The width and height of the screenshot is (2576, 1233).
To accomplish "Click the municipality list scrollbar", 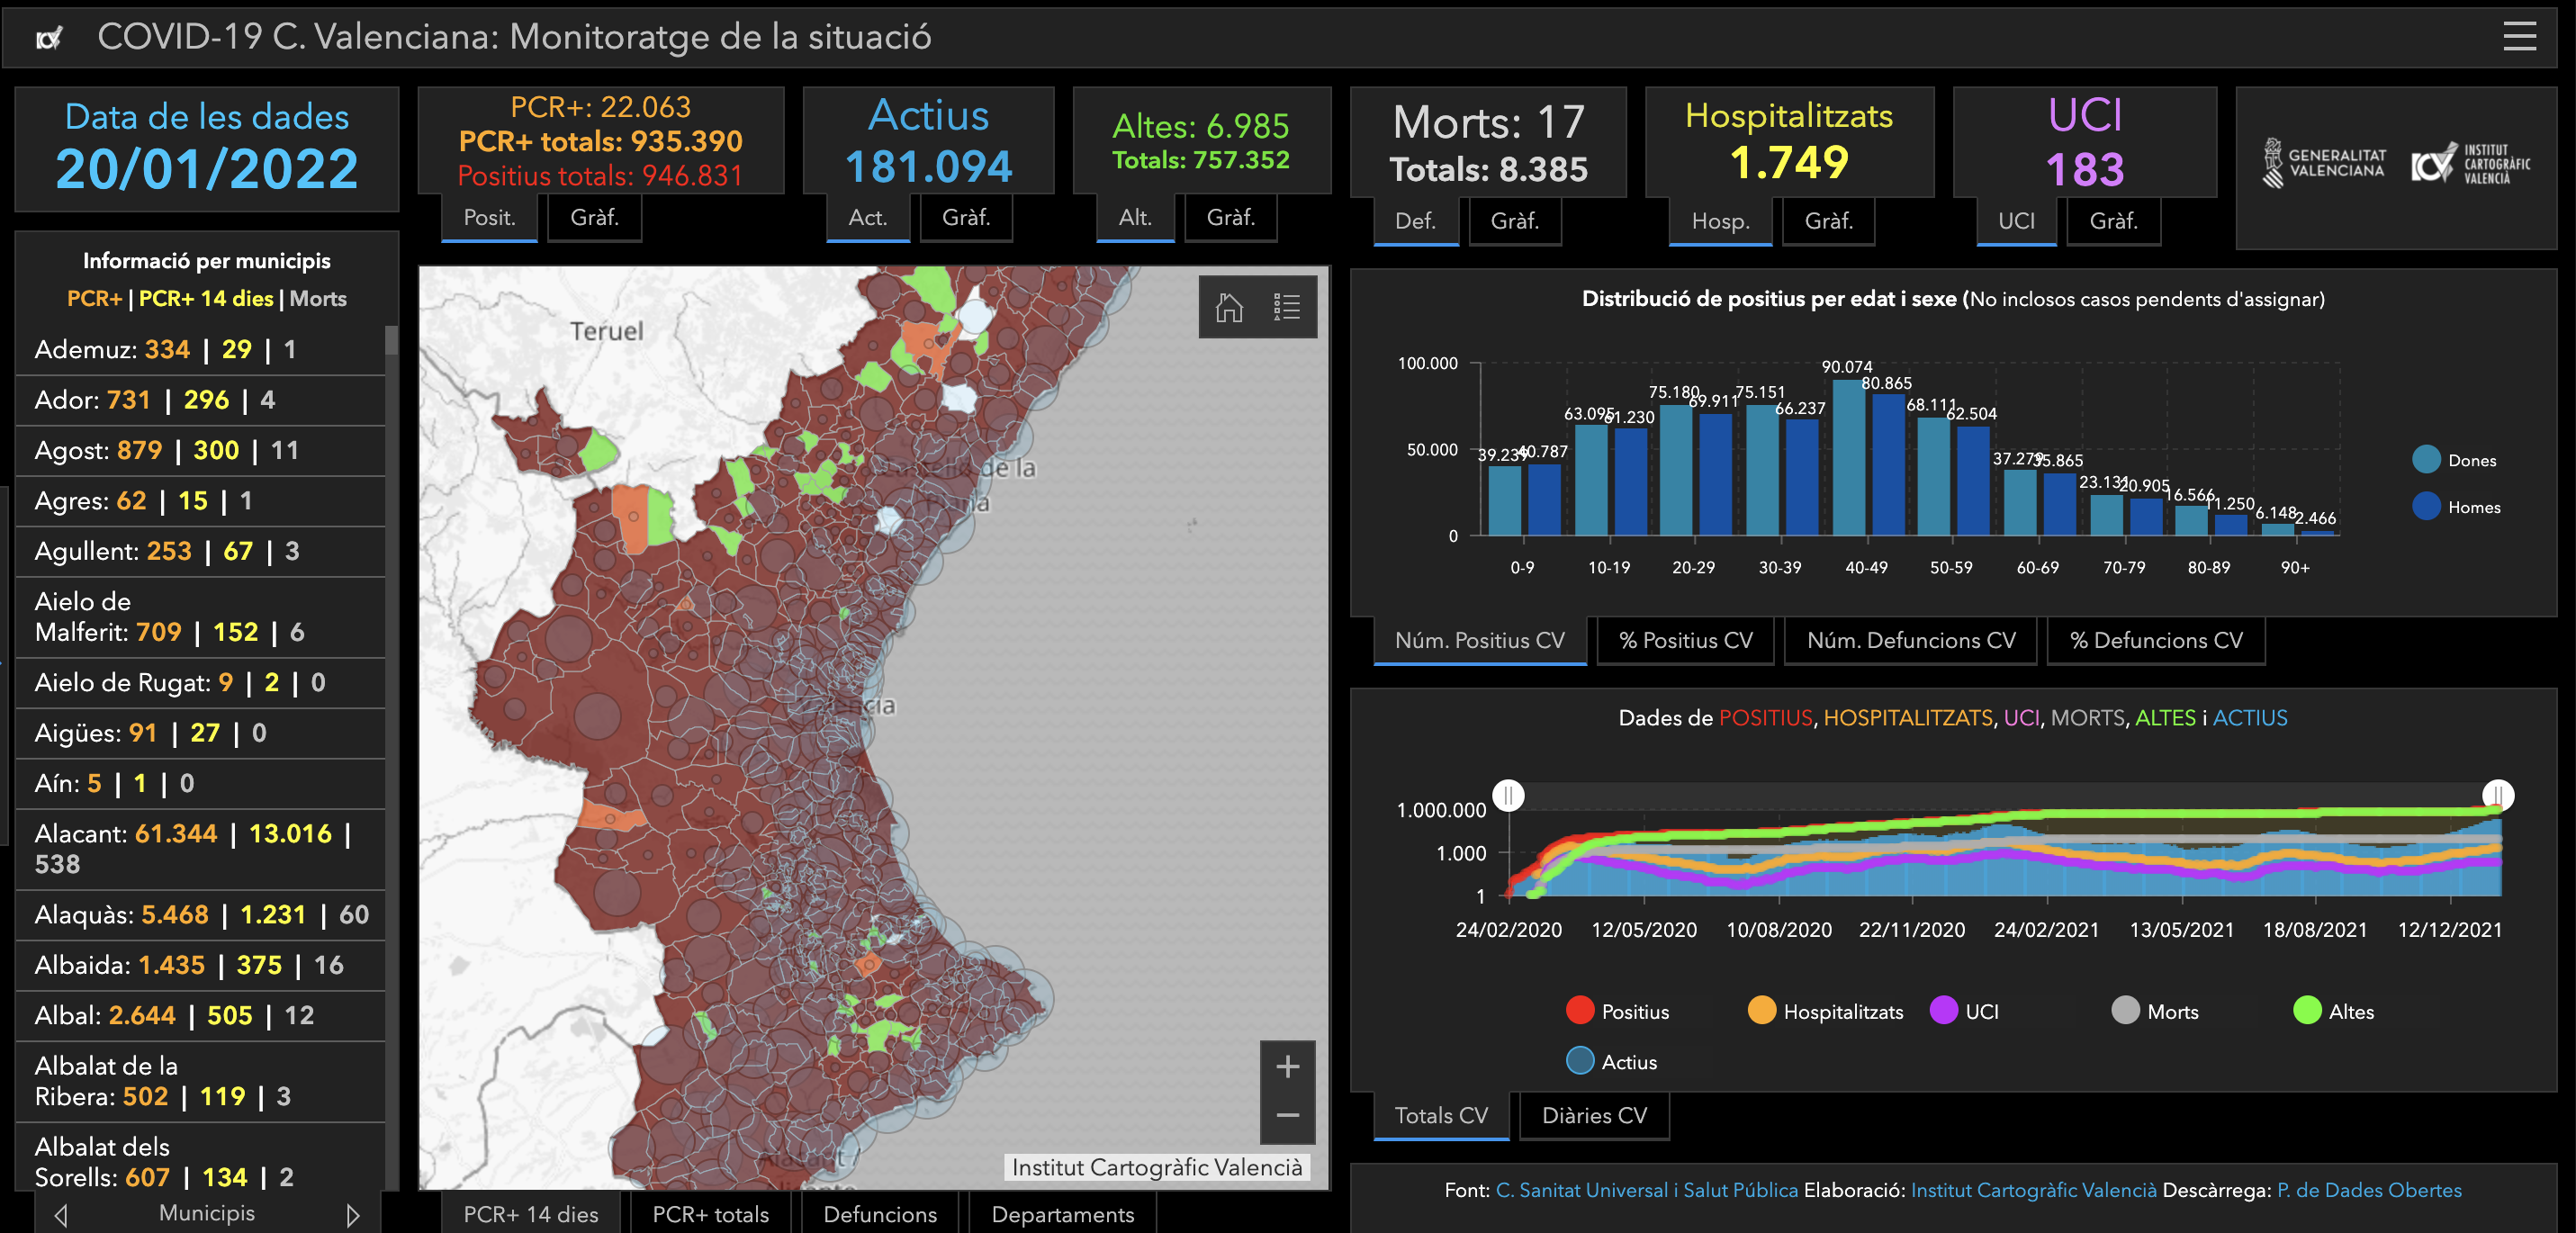I will [x=391, y=341].
